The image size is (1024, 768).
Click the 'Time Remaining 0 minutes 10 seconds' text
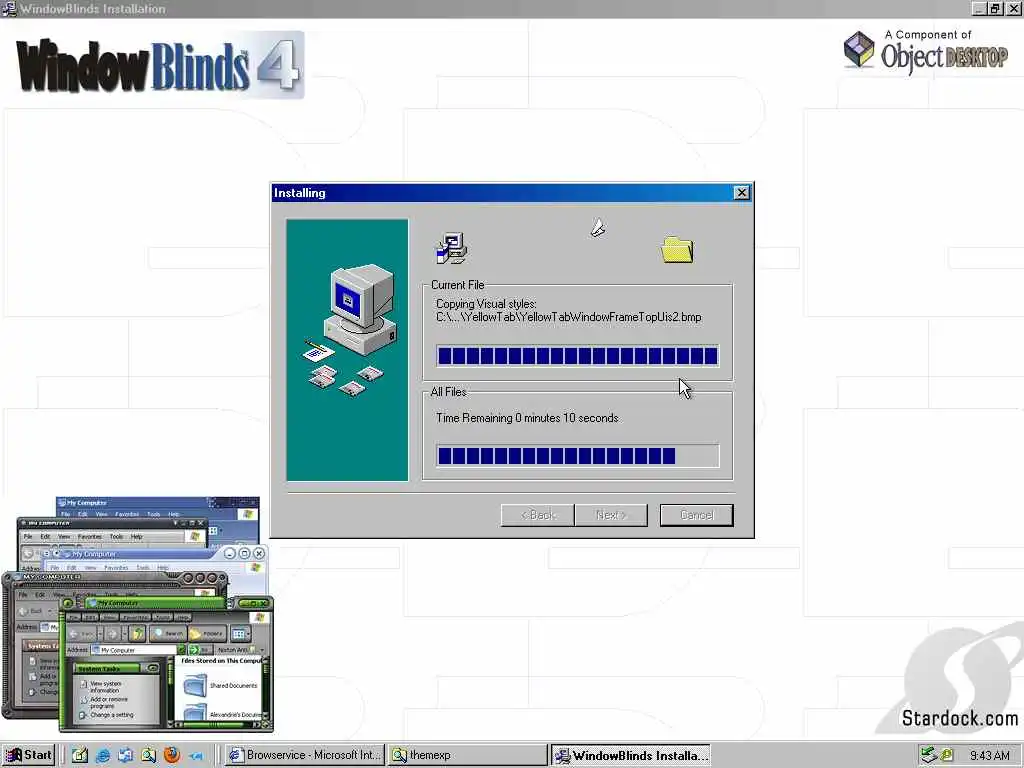tap(527, 418)
